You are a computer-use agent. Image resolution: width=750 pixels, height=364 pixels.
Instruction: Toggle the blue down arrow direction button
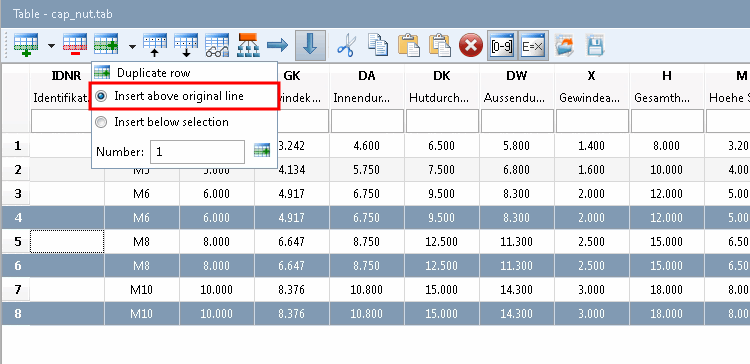pos(310,45)
